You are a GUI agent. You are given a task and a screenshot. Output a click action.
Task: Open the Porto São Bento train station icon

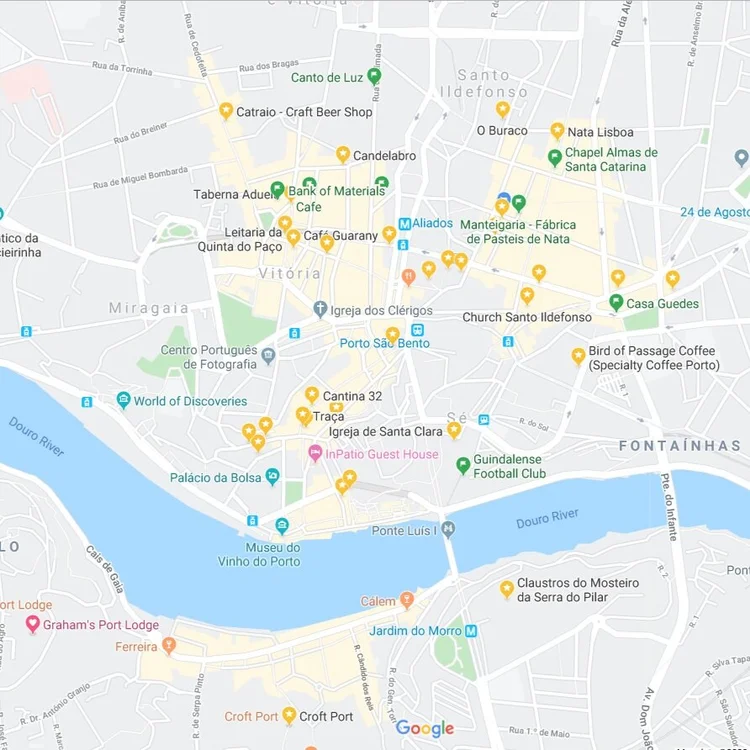coord(418,330)
